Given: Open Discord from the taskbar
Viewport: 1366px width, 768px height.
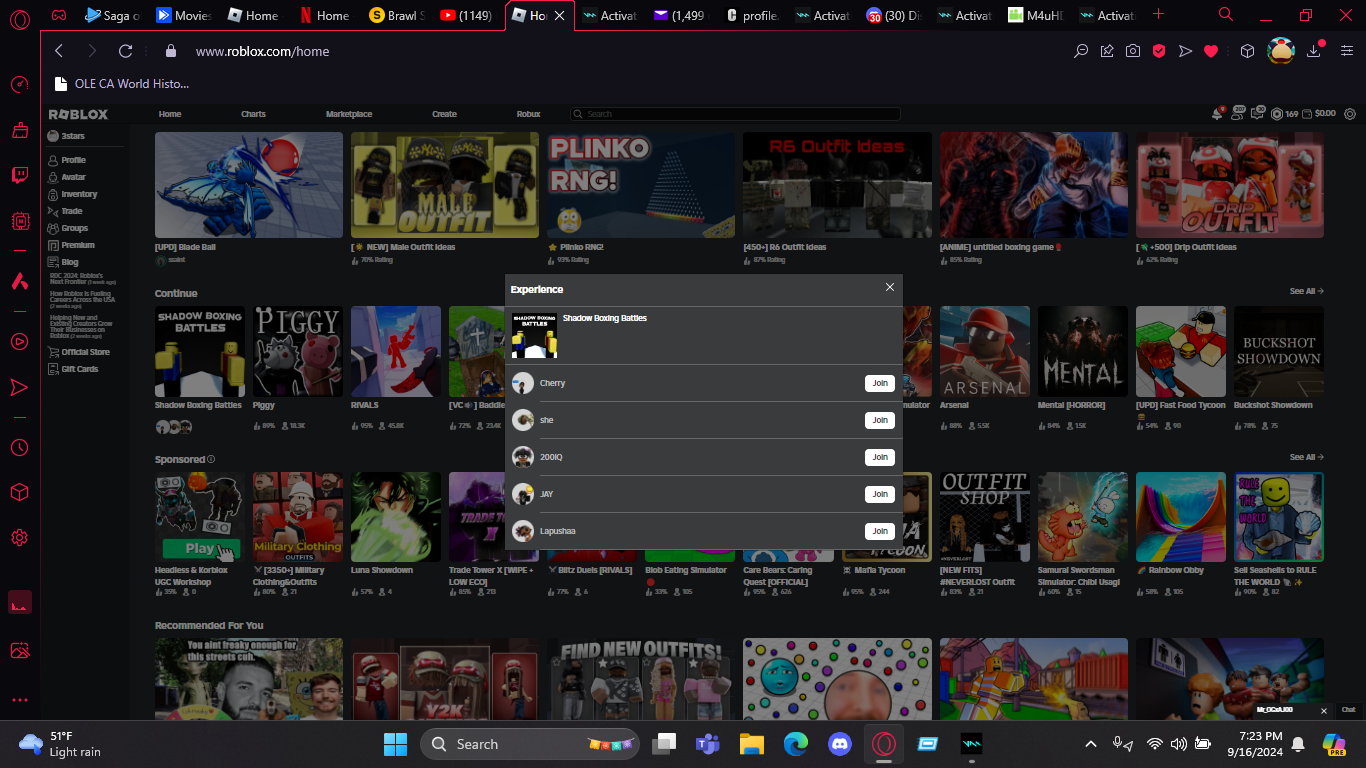Looking at the screenshot, I should (839, 744).
